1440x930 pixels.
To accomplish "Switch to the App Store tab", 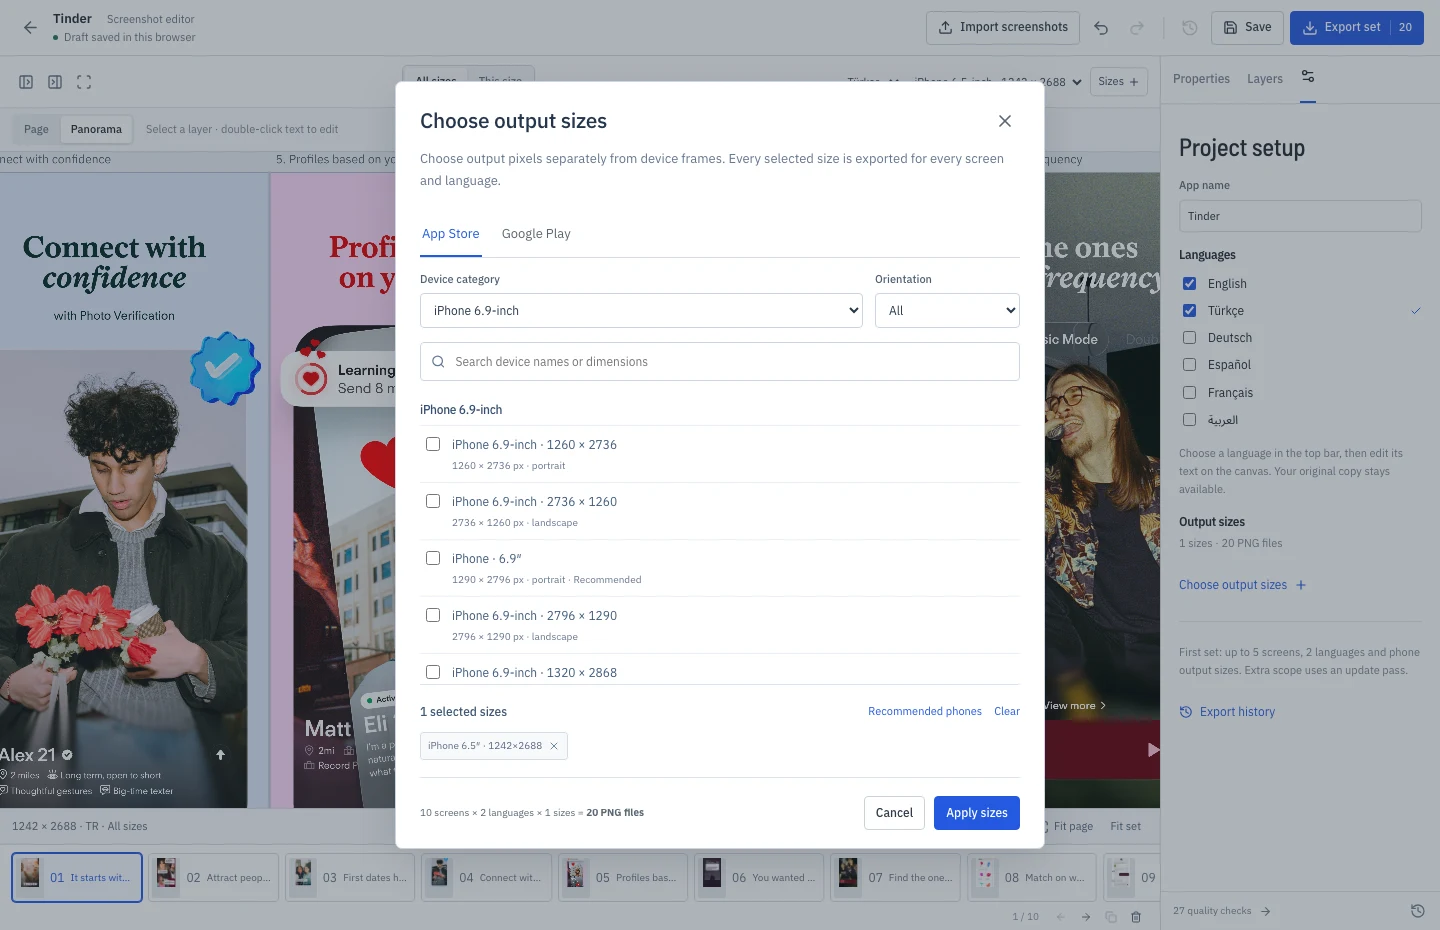I will [450, 234].
